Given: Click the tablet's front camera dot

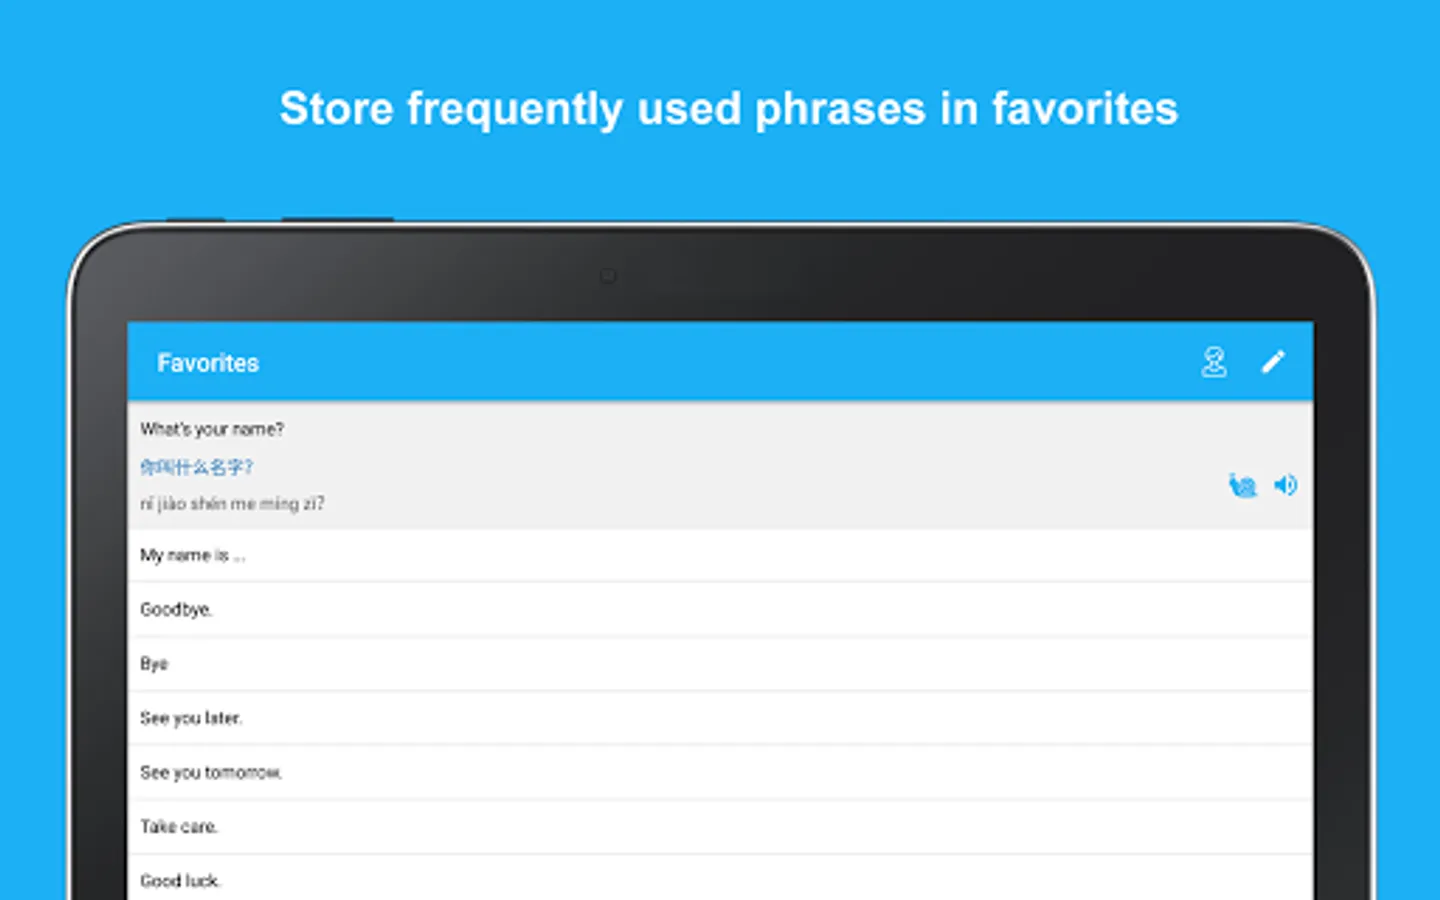Looking at the screenshot, I should [608, 276].
